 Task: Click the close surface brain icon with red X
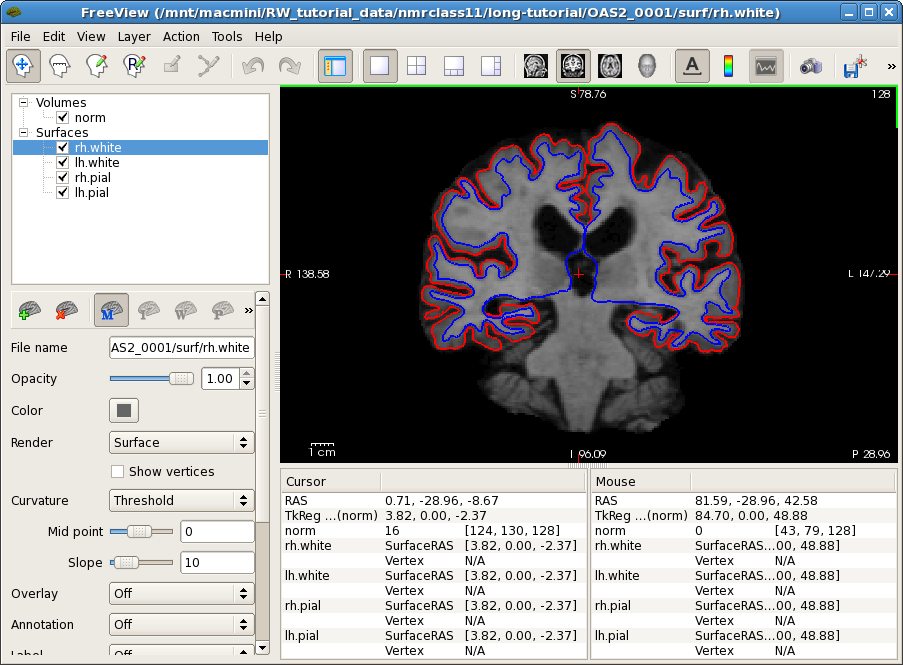(67, 310)
